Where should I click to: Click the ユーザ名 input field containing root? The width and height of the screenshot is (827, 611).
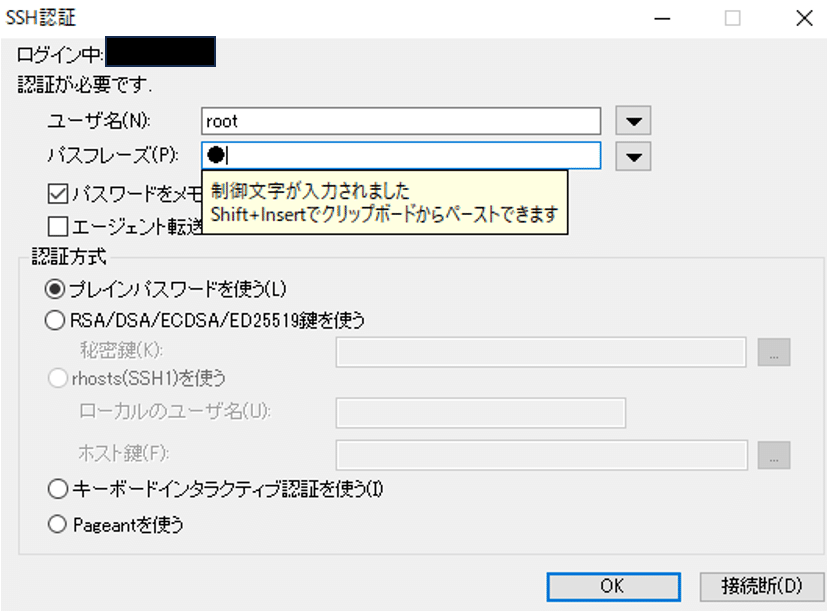click(401, 121)
